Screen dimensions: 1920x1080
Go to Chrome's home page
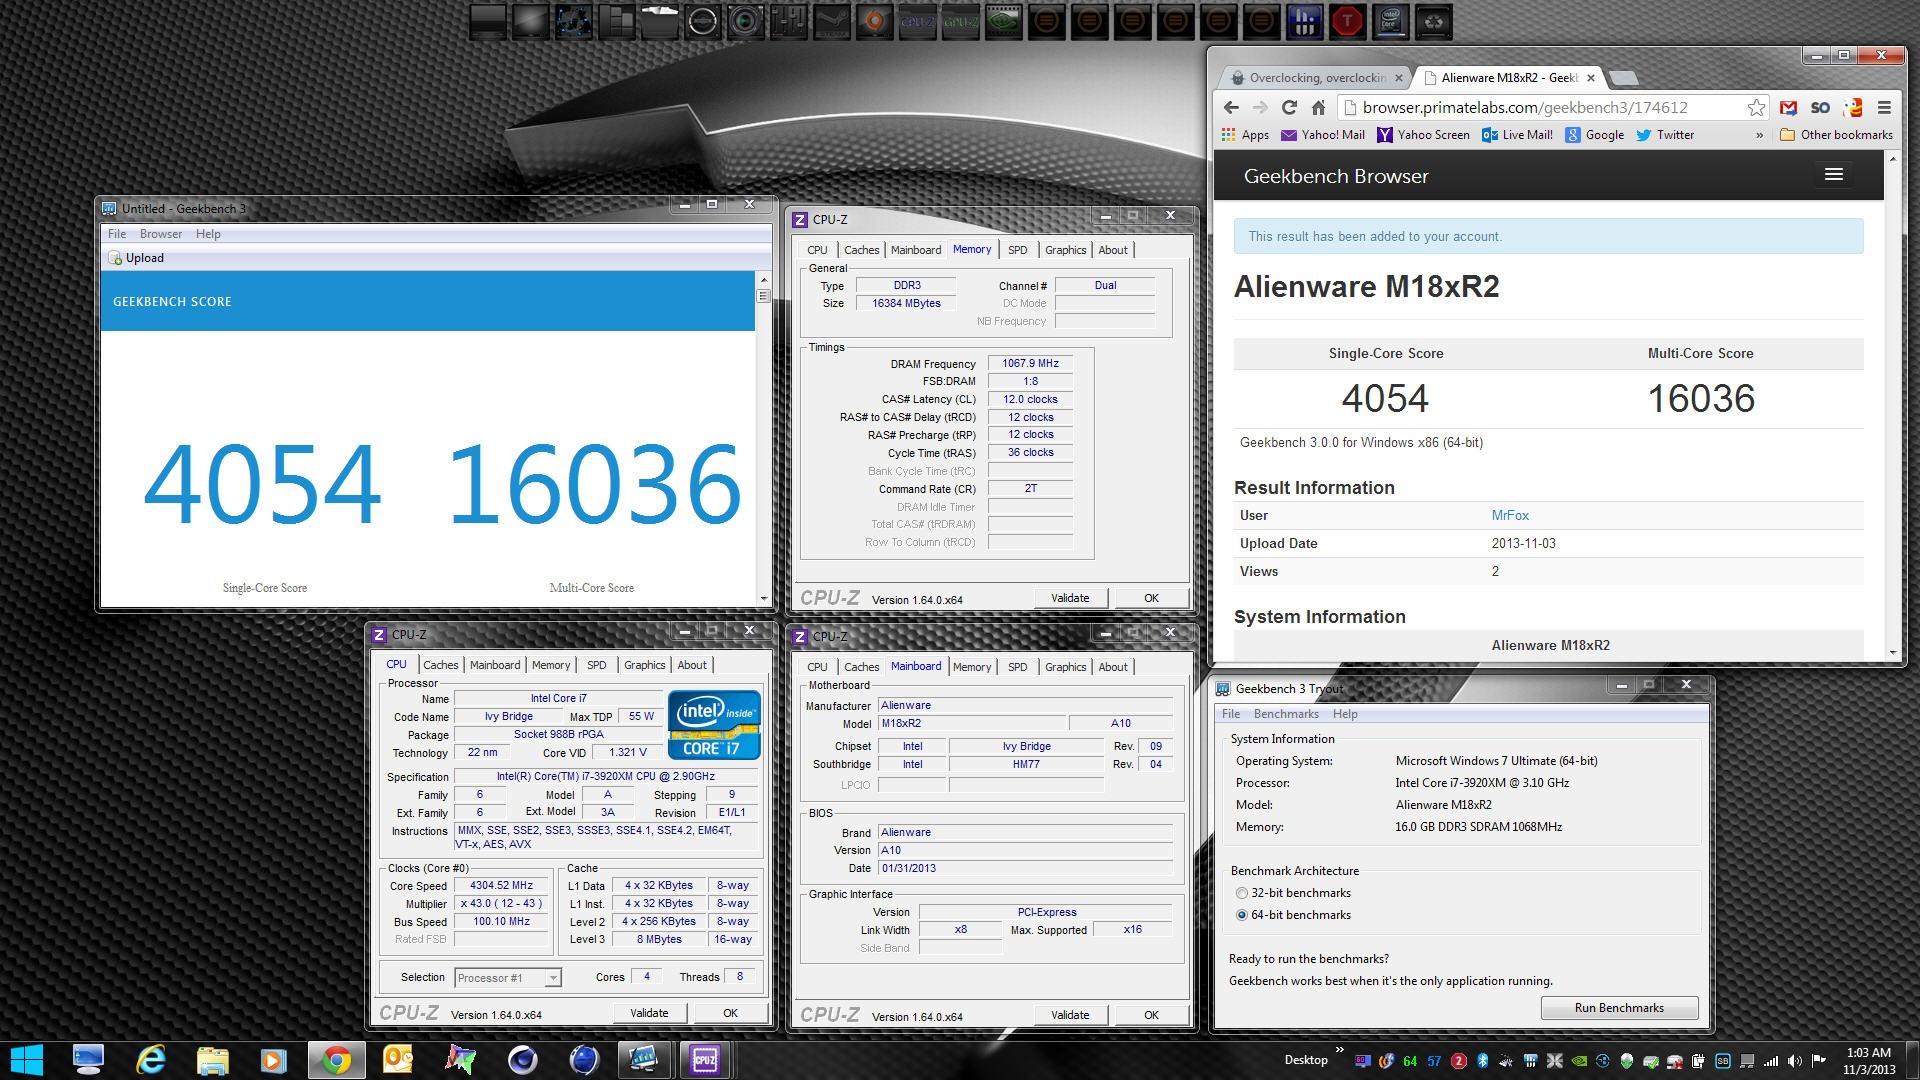1318,107
